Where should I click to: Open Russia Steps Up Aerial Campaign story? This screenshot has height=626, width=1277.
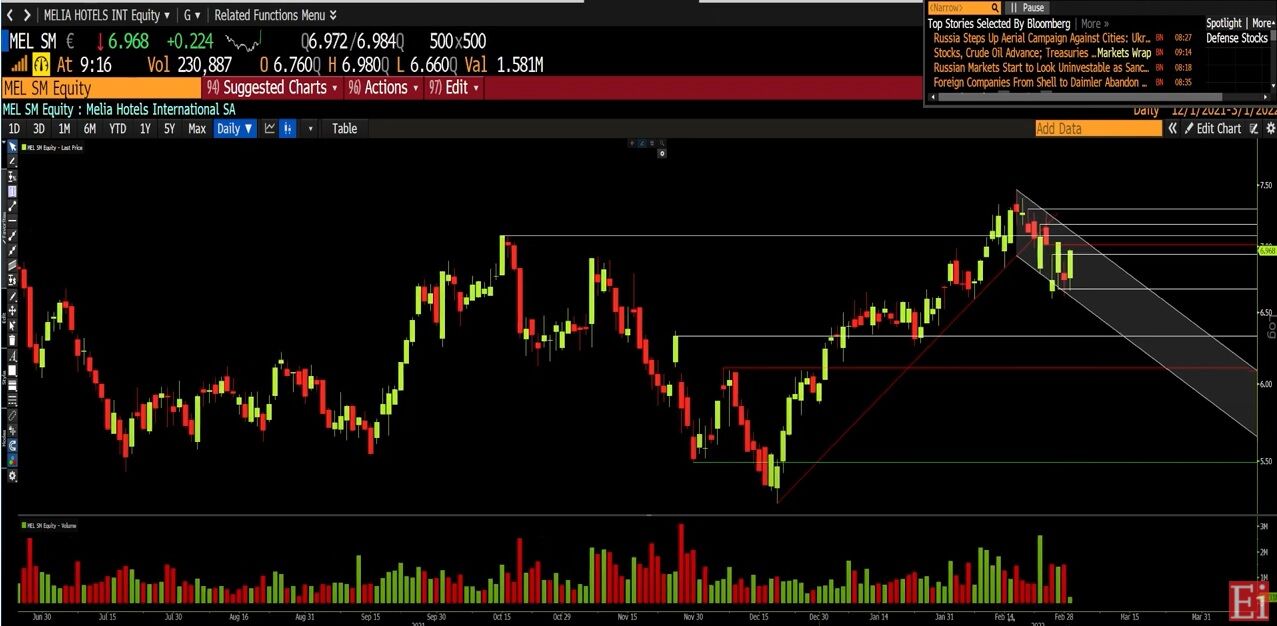coord(1041,38)
